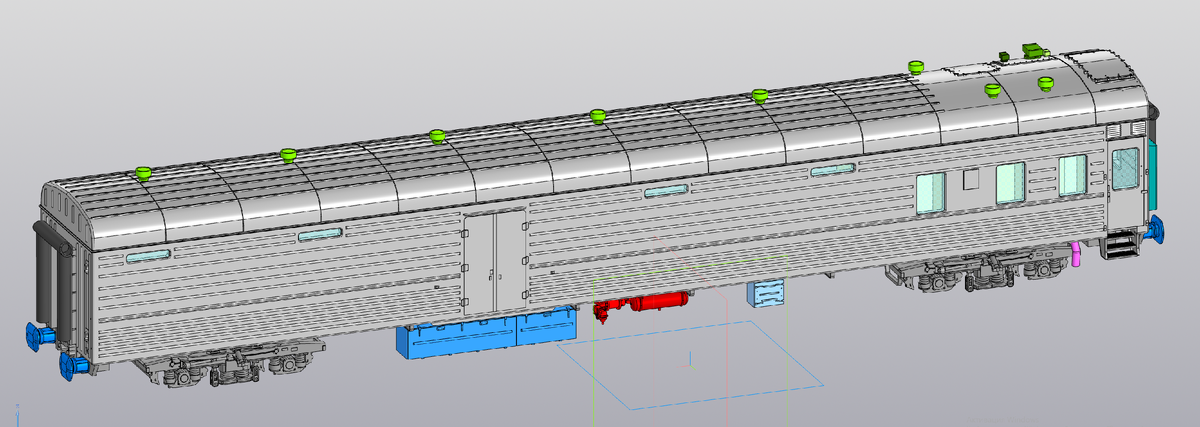
Task: Select the large blue battery box underneath
Action: point(487,332)
